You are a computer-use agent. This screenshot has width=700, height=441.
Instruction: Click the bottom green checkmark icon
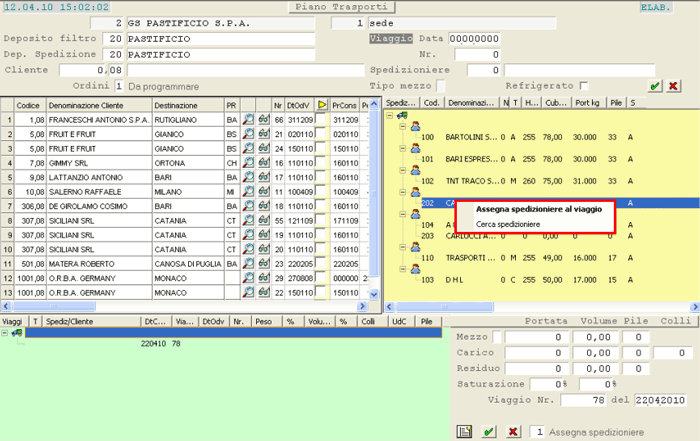[488, 431]
